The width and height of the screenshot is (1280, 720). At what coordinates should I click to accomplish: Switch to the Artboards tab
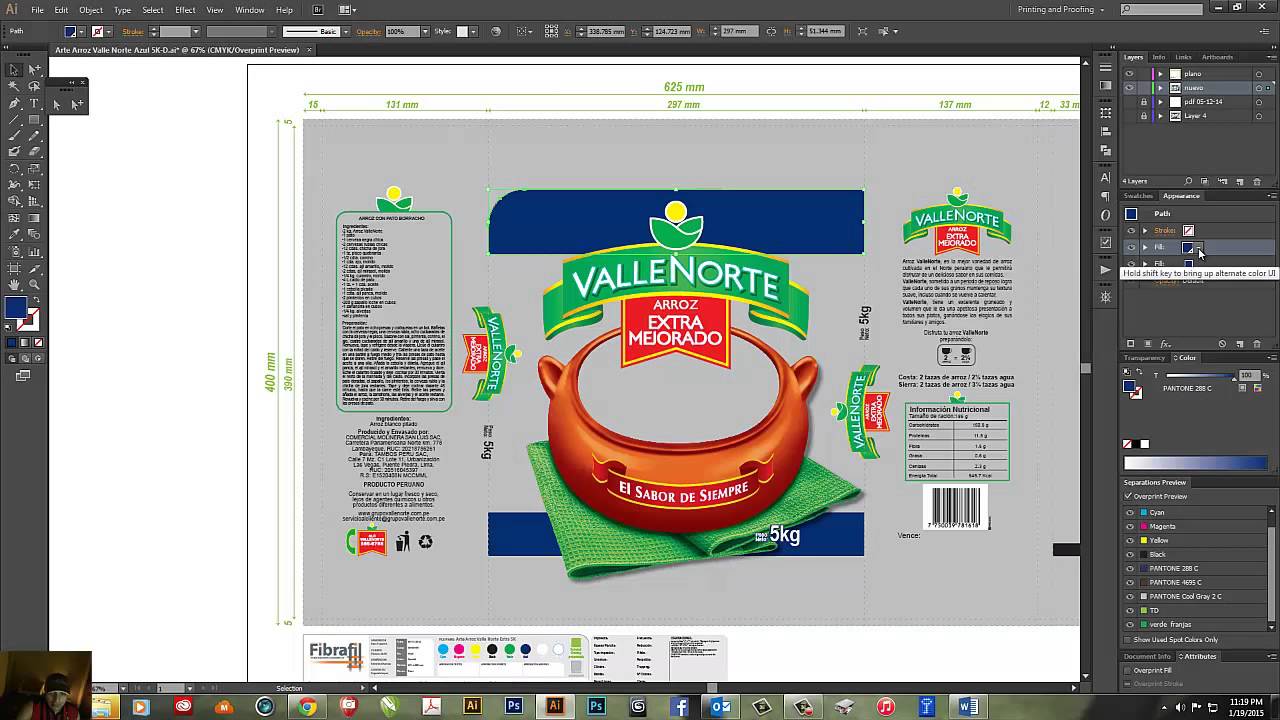1217,57
